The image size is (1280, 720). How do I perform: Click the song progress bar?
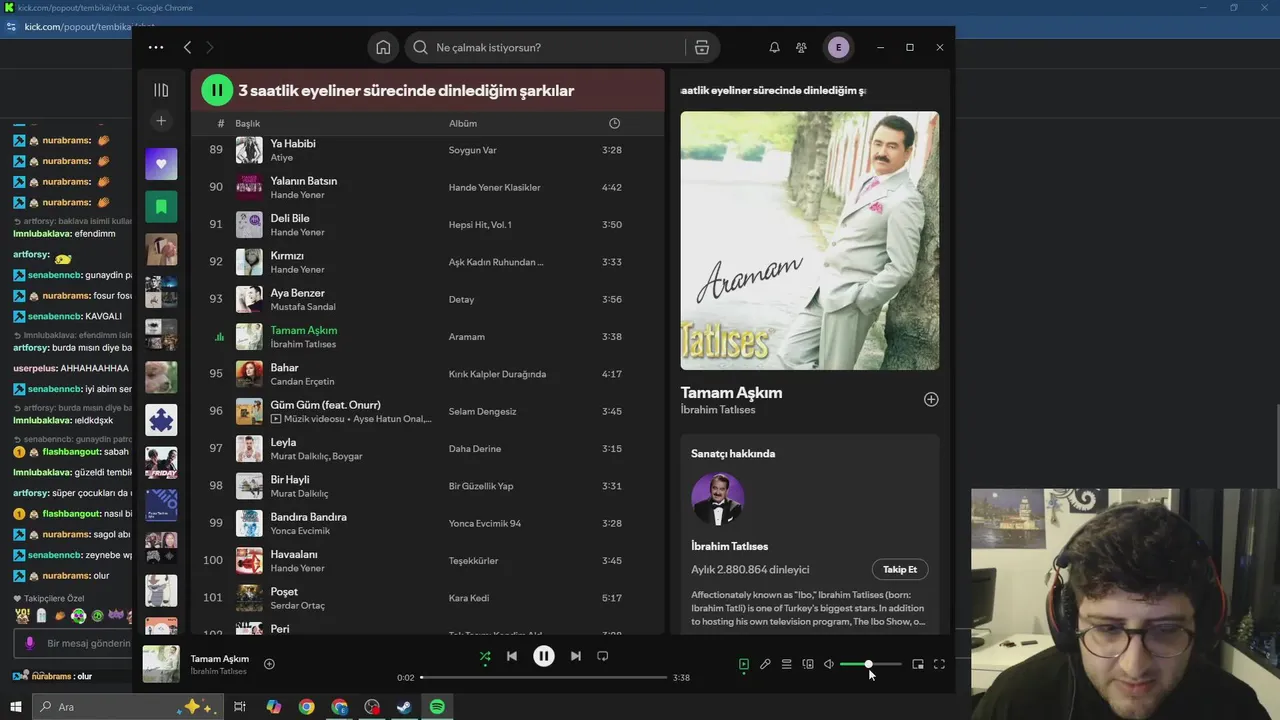(x=544, y=677)
